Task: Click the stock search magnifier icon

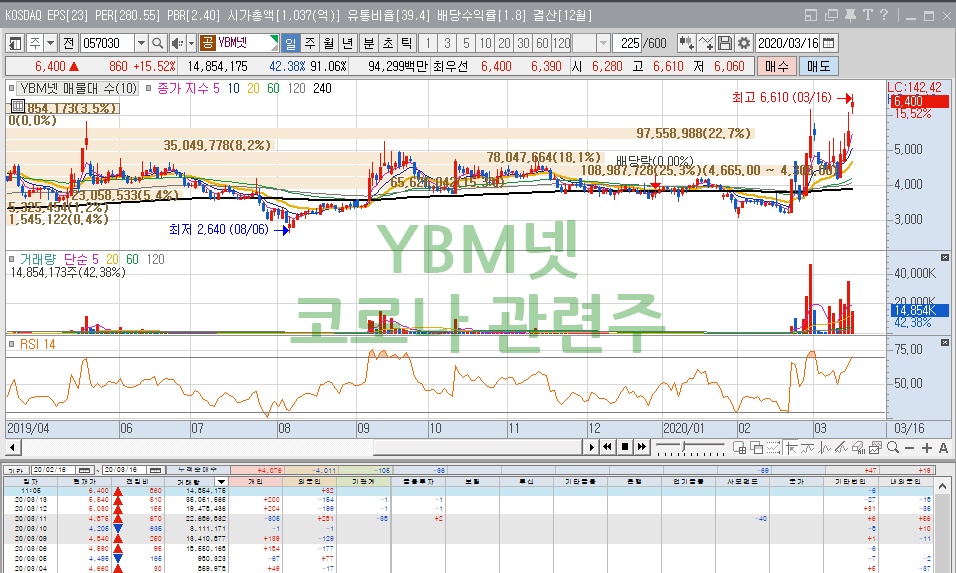Action: click(x=157, y=43)
